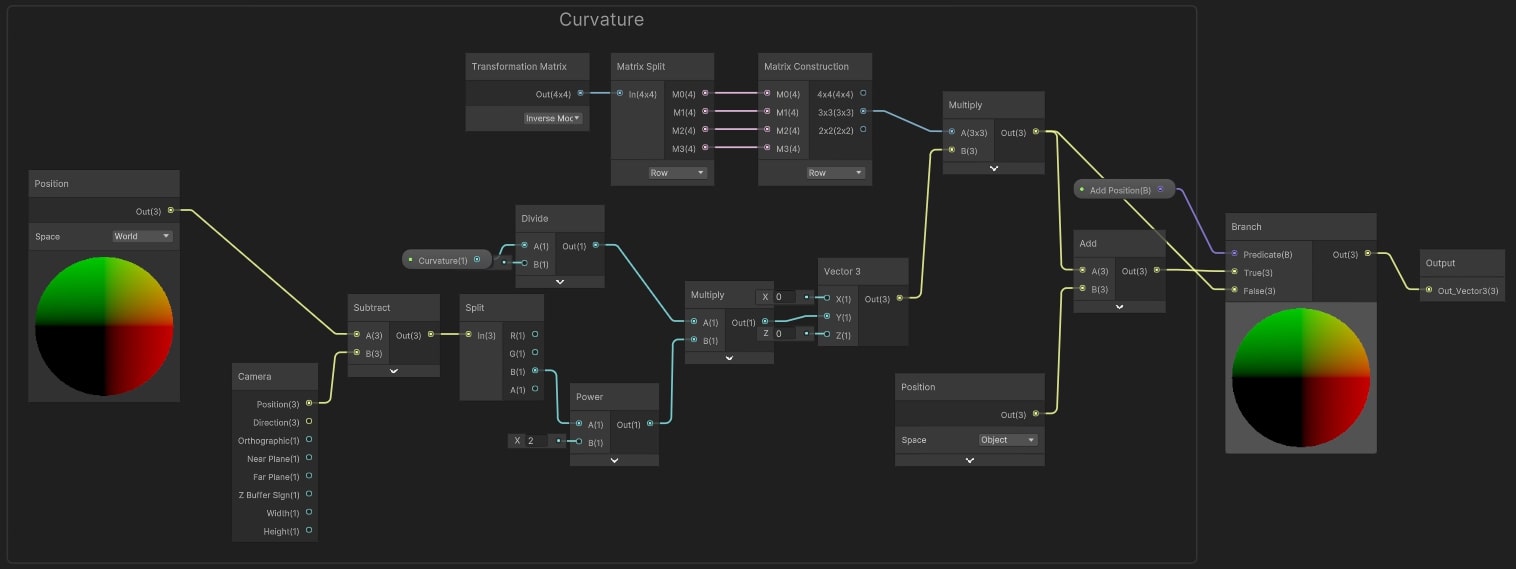Open the Inverse Model dropdown on Transformation Matrix
Image resolution: width=1516 pixels, height=569 pixels.
pyautogui.click(x=554, y=118)
